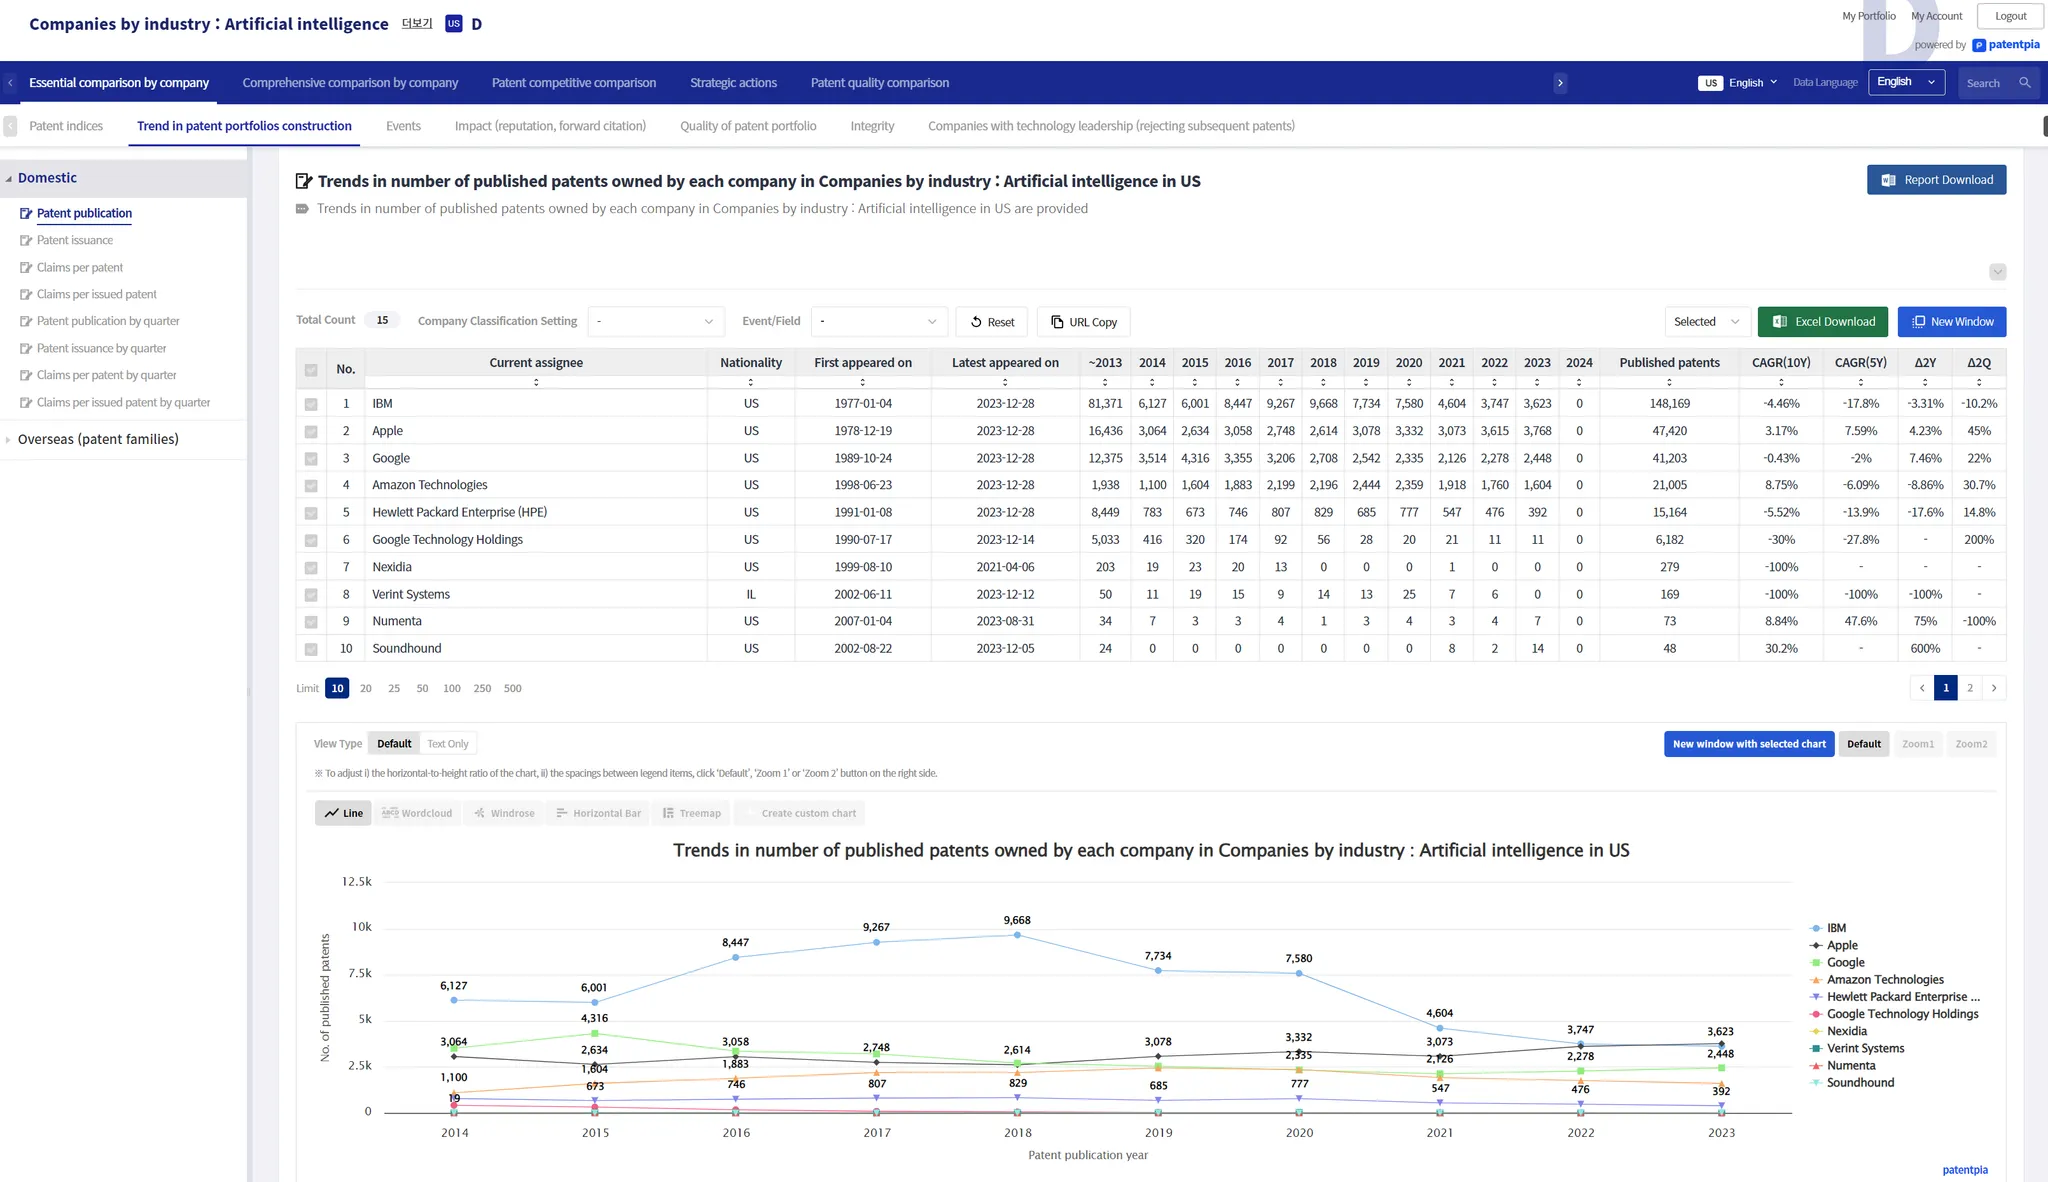This screenshot has height=1182, width=2048.
Task: Click the URL Copy icon button
Action: 1057,322
